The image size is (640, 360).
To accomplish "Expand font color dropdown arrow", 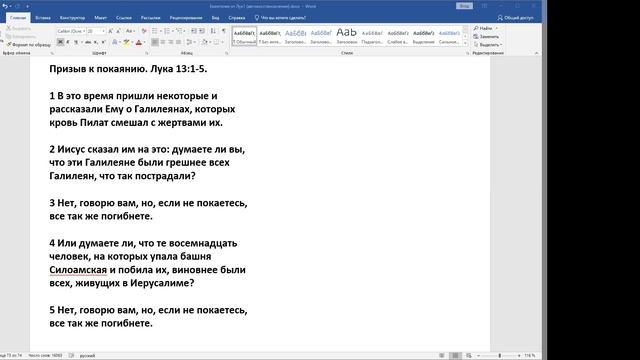I will pos(144,42).
